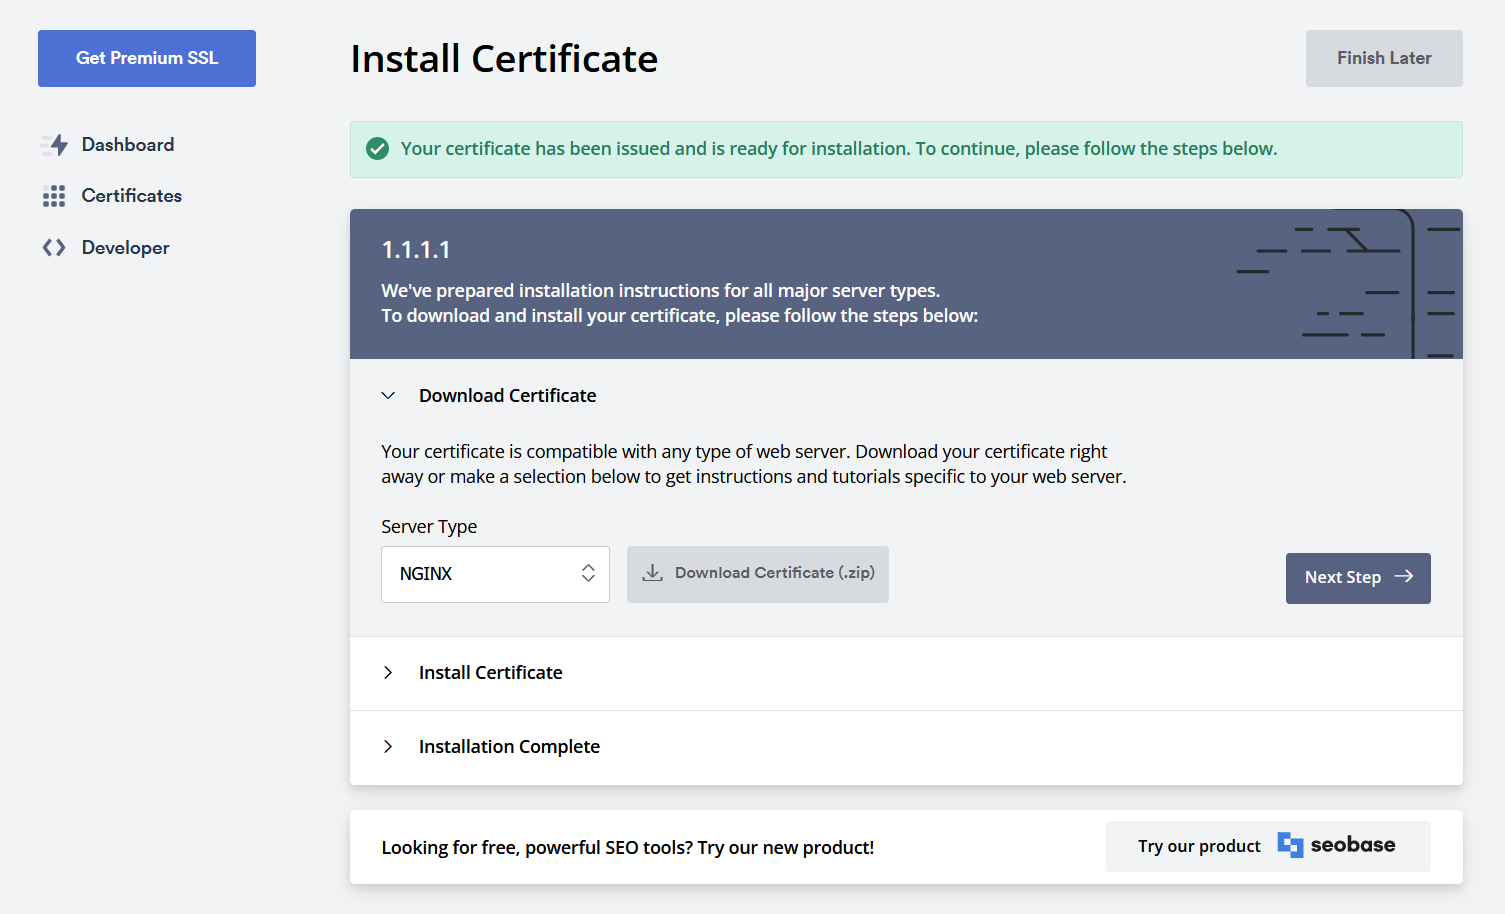Click the Install Certificate page title

504,59
